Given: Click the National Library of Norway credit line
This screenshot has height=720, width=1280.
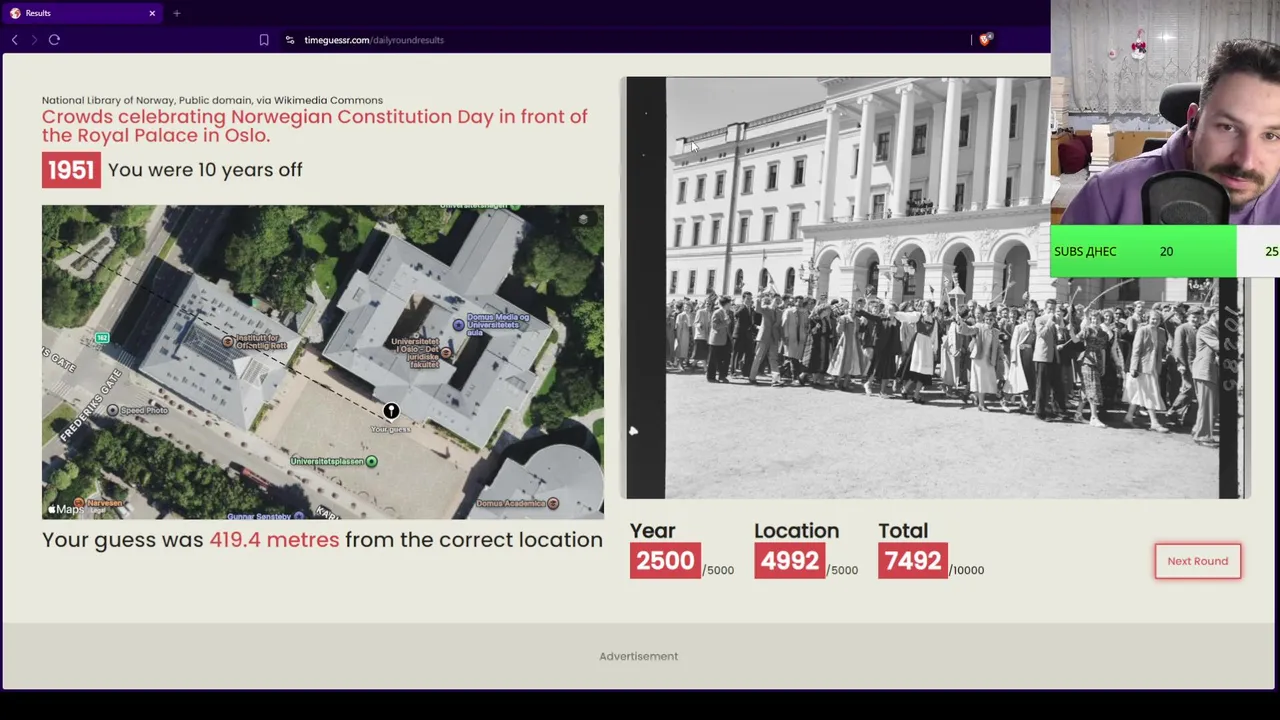Looking at the screenshot, I should point(212,100).
